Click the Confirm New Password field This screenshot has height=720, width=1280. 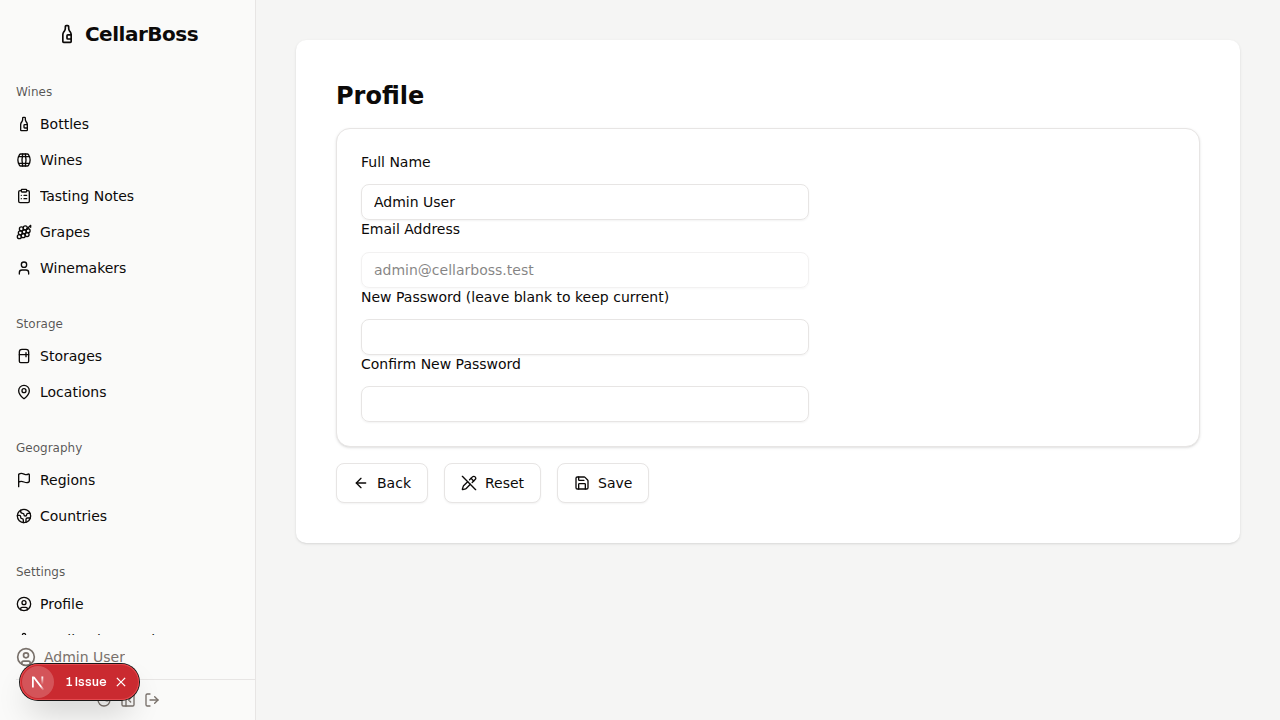[584, 404]
